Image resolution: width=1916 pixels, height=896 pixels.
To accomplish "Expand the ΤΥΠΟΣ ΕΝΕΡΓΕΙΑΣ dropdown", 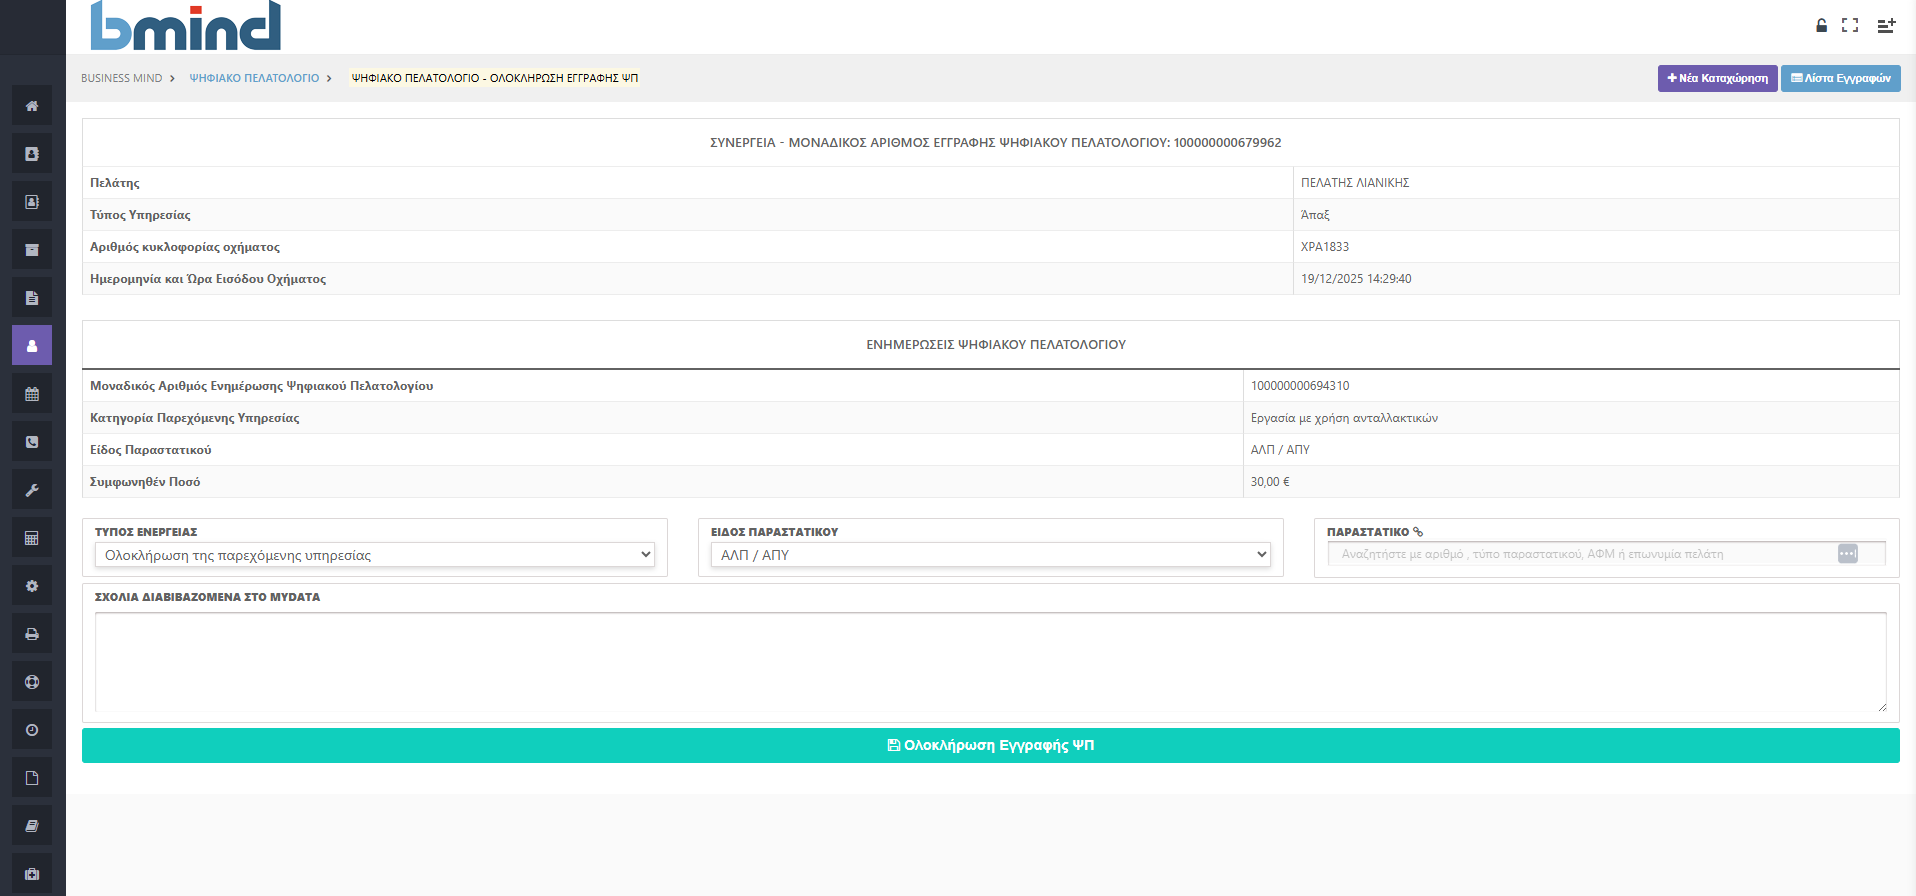I will 374,555.
